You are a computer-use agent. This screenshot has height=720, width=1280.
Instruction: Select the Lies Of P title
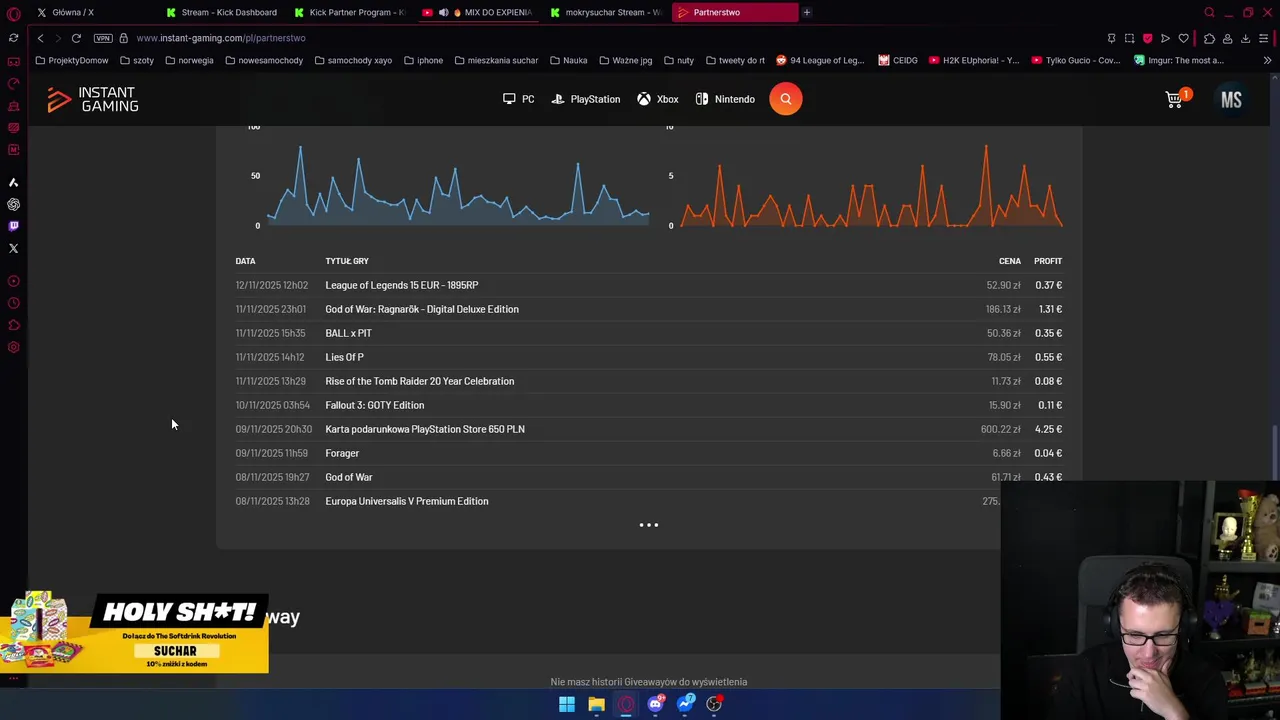click(x=344, y=357)
